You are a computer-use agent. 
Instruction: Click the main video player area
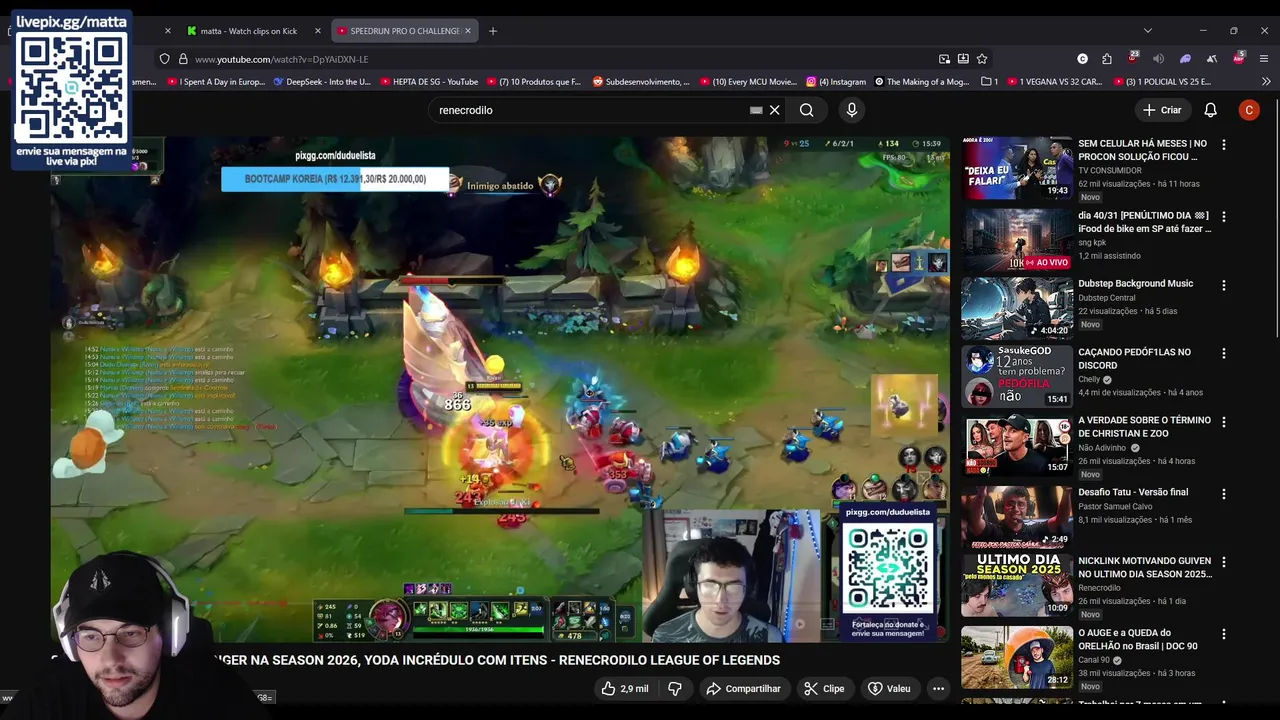[x=500, y=389]
